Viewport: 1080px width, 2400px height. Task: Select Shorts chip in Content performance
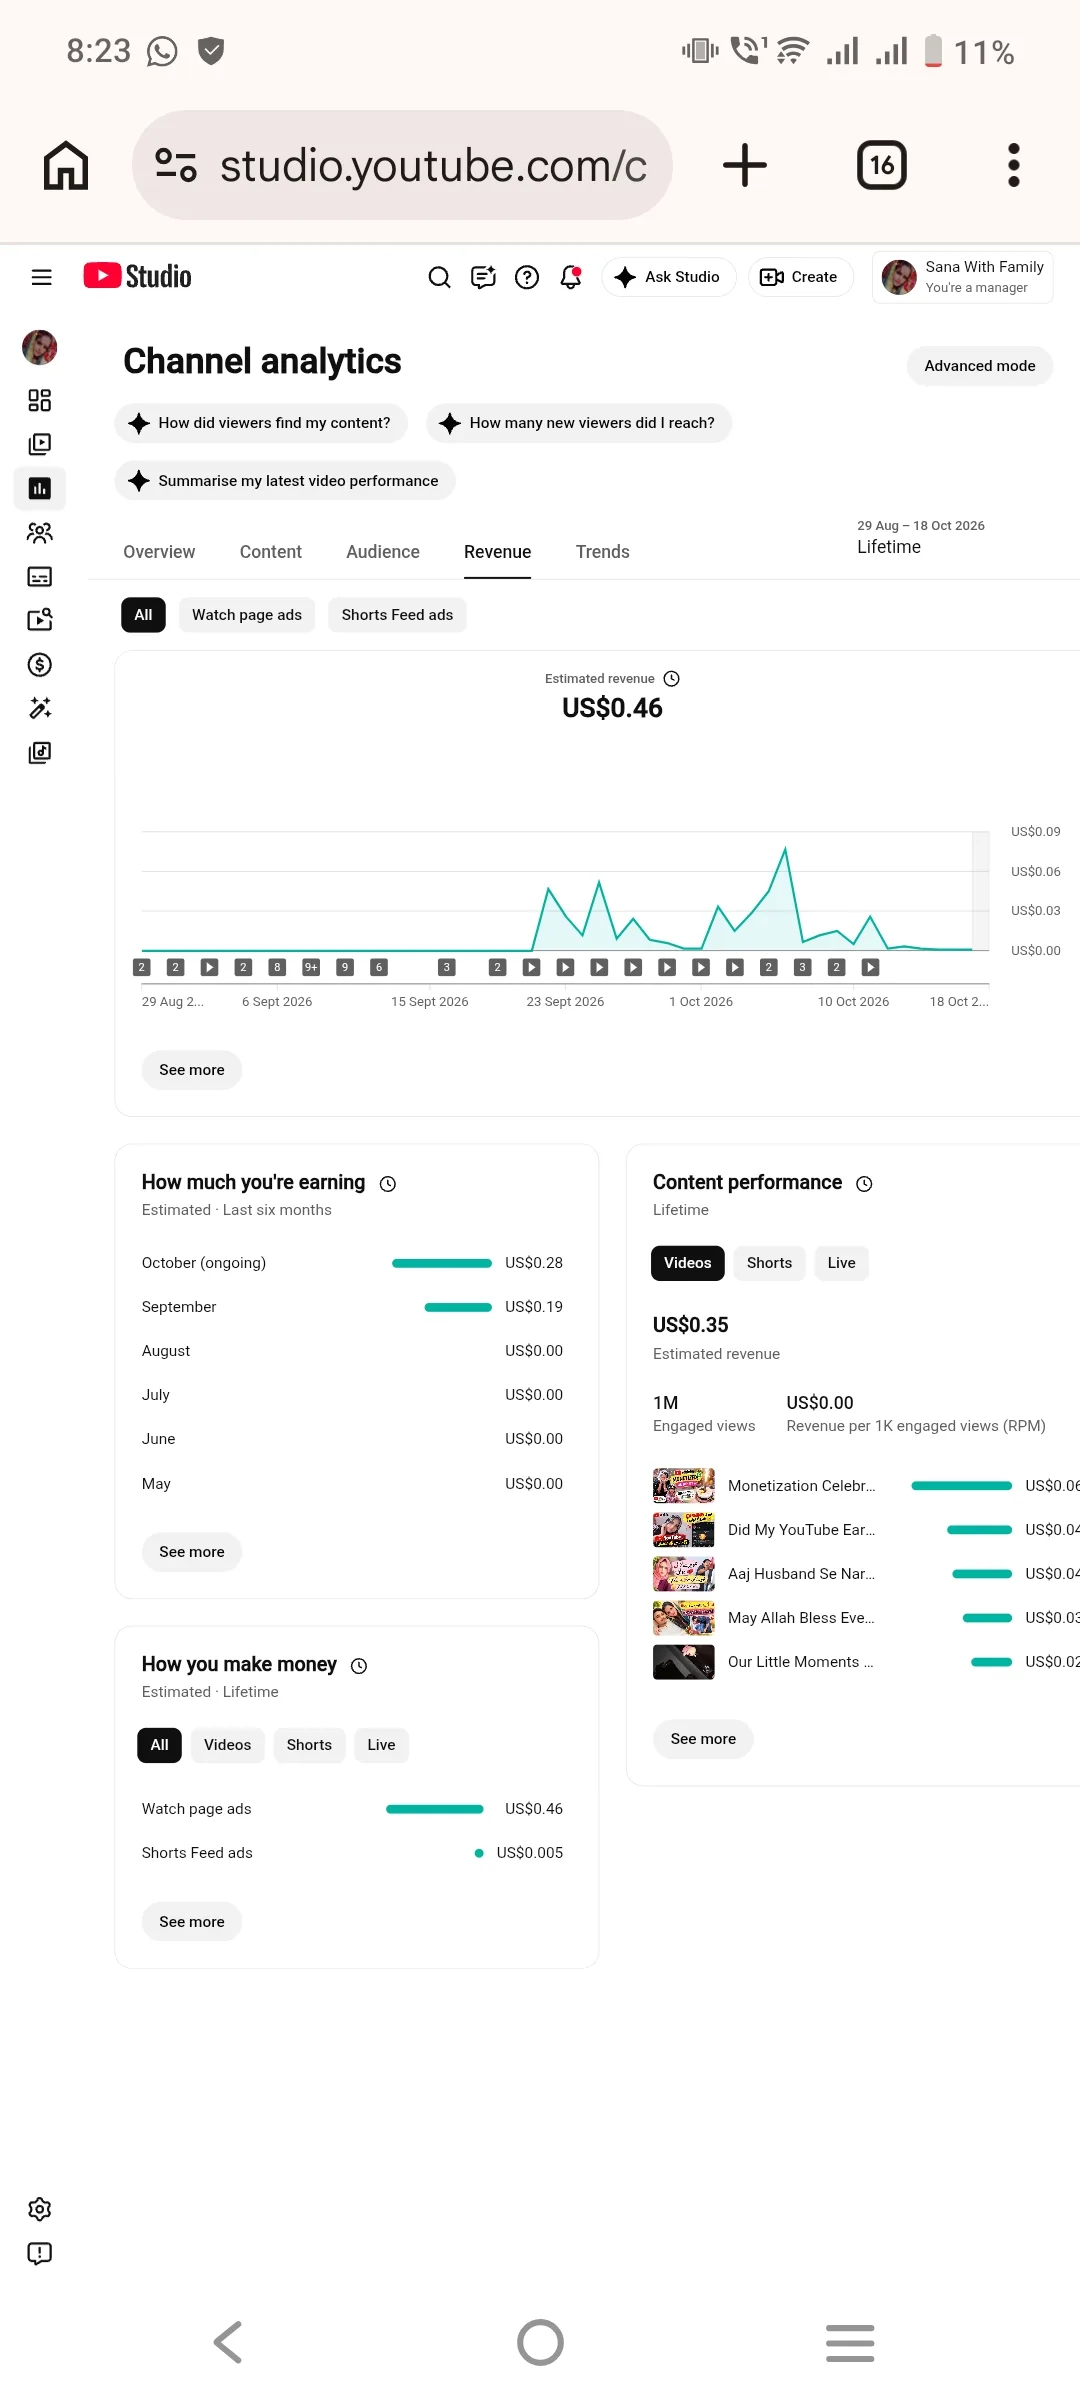[x=769, y=1263]
